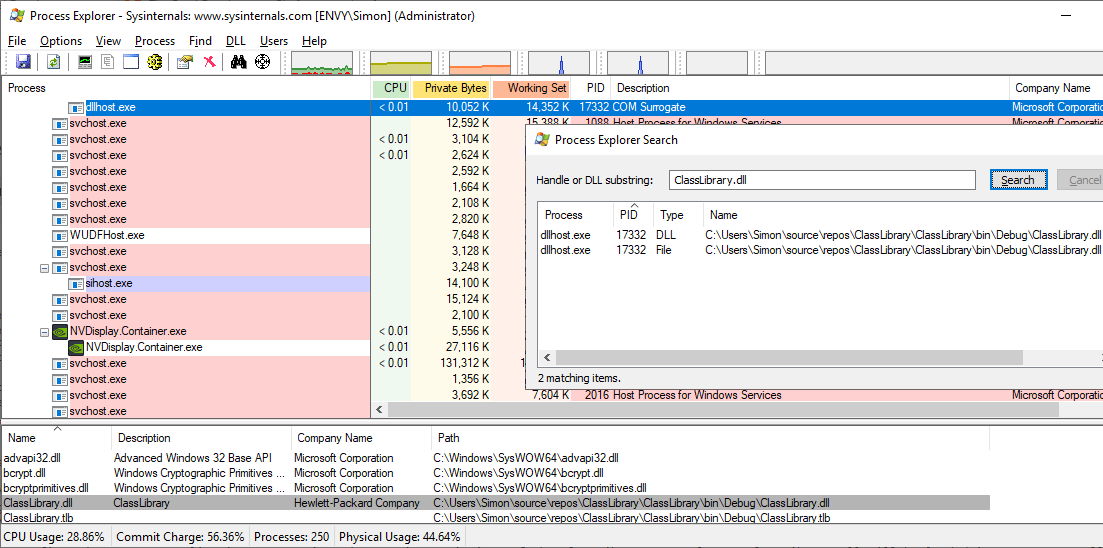This screenshot has width=1103, height=548.
Task: Click the yellow gear DLL/handles view icon
Action: (x=154, y=62)
